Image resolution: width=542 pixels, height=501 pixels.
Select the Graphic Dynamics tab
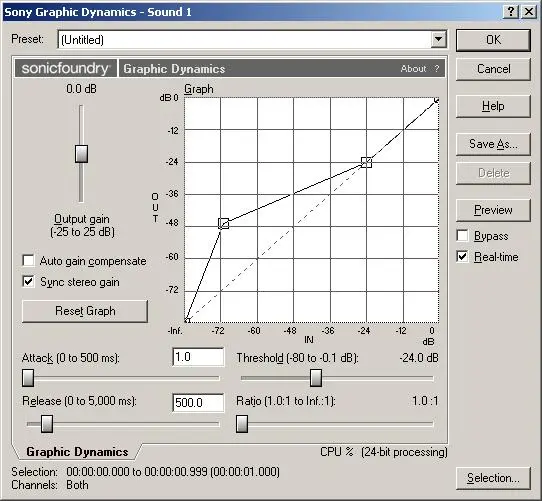point(77,452)
